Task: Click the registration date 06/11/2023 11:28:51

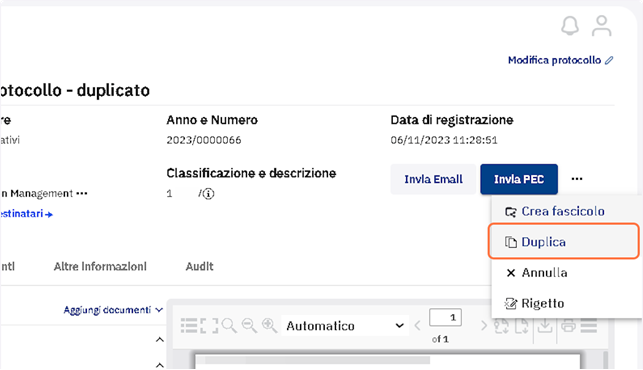Action: (x=444, y=140)
